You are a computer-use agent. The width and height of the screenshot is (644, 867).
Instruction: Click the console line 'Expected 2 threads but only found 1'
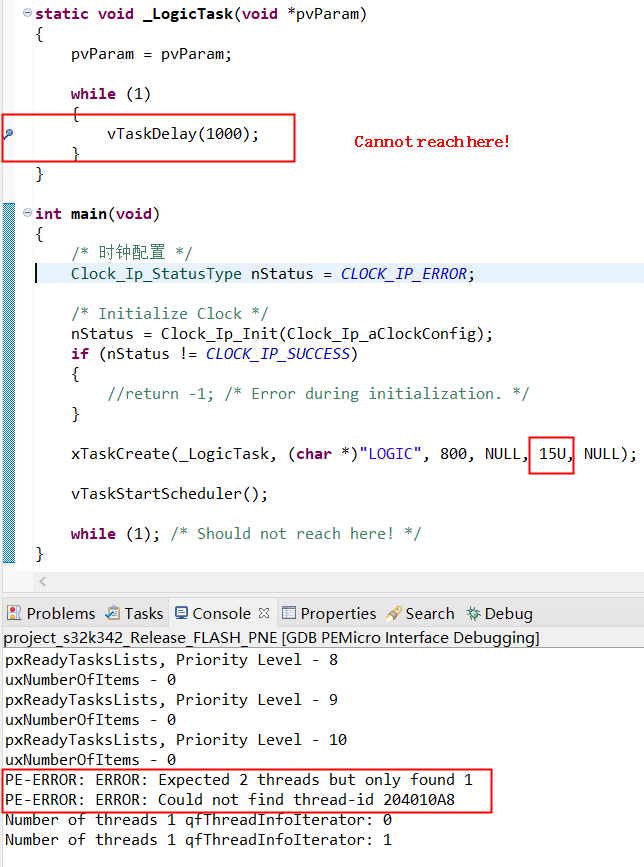click(x=239, y=780)
